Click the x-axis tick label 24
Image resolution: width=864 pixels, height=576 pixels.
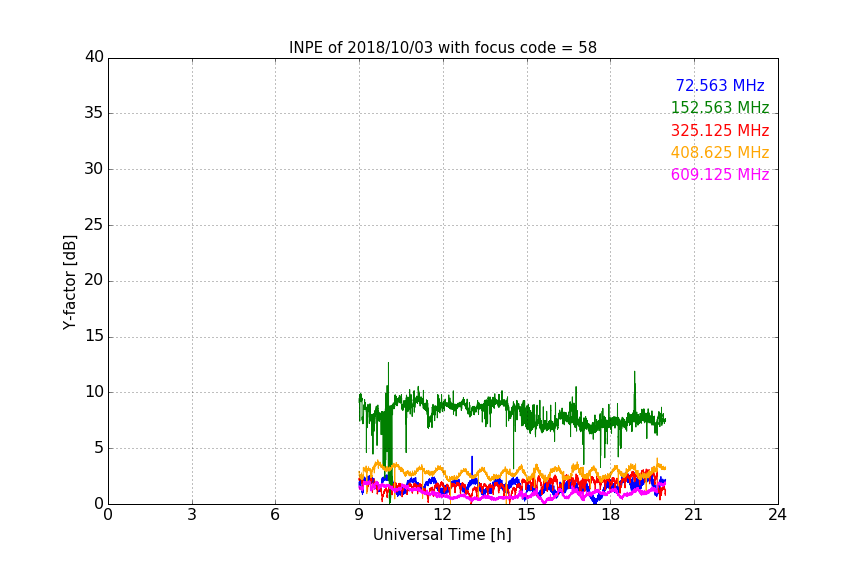[777, 515]
